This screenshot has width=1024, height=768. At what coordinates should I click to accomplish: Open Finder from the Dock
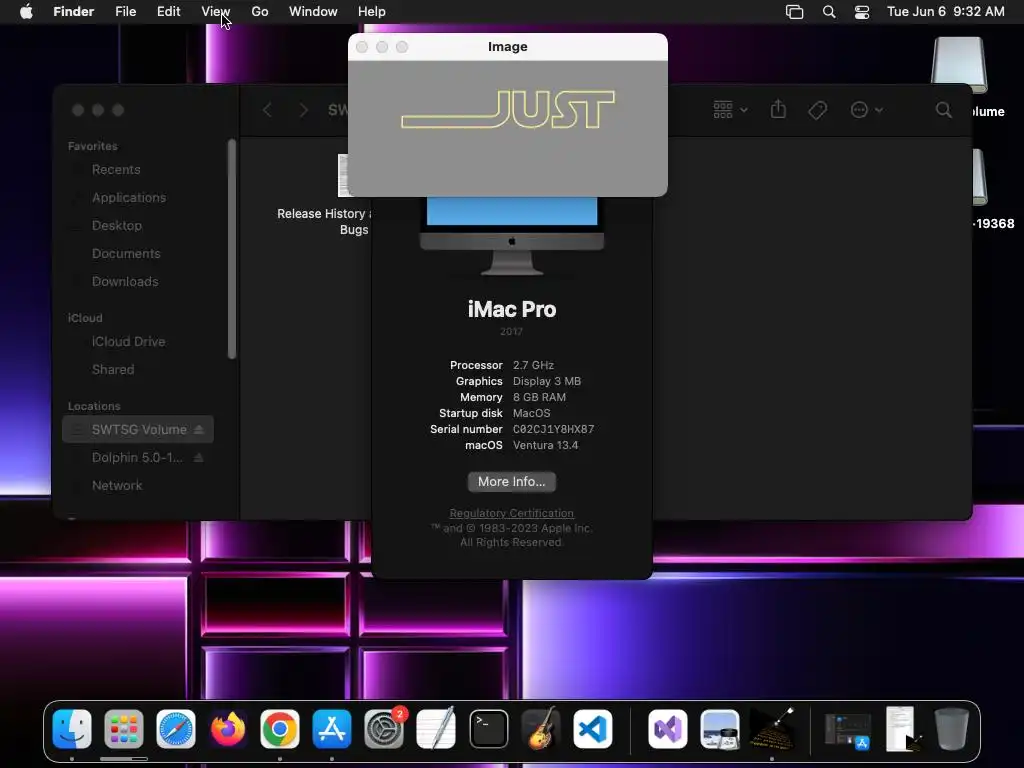click(72, 729)
